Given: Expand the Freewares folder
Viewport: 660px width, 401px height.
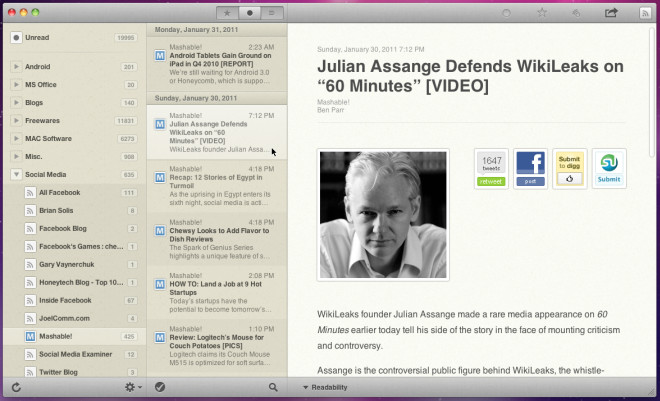Looking at the screenshot, I should pyautogui.click(x=16, y=120).
